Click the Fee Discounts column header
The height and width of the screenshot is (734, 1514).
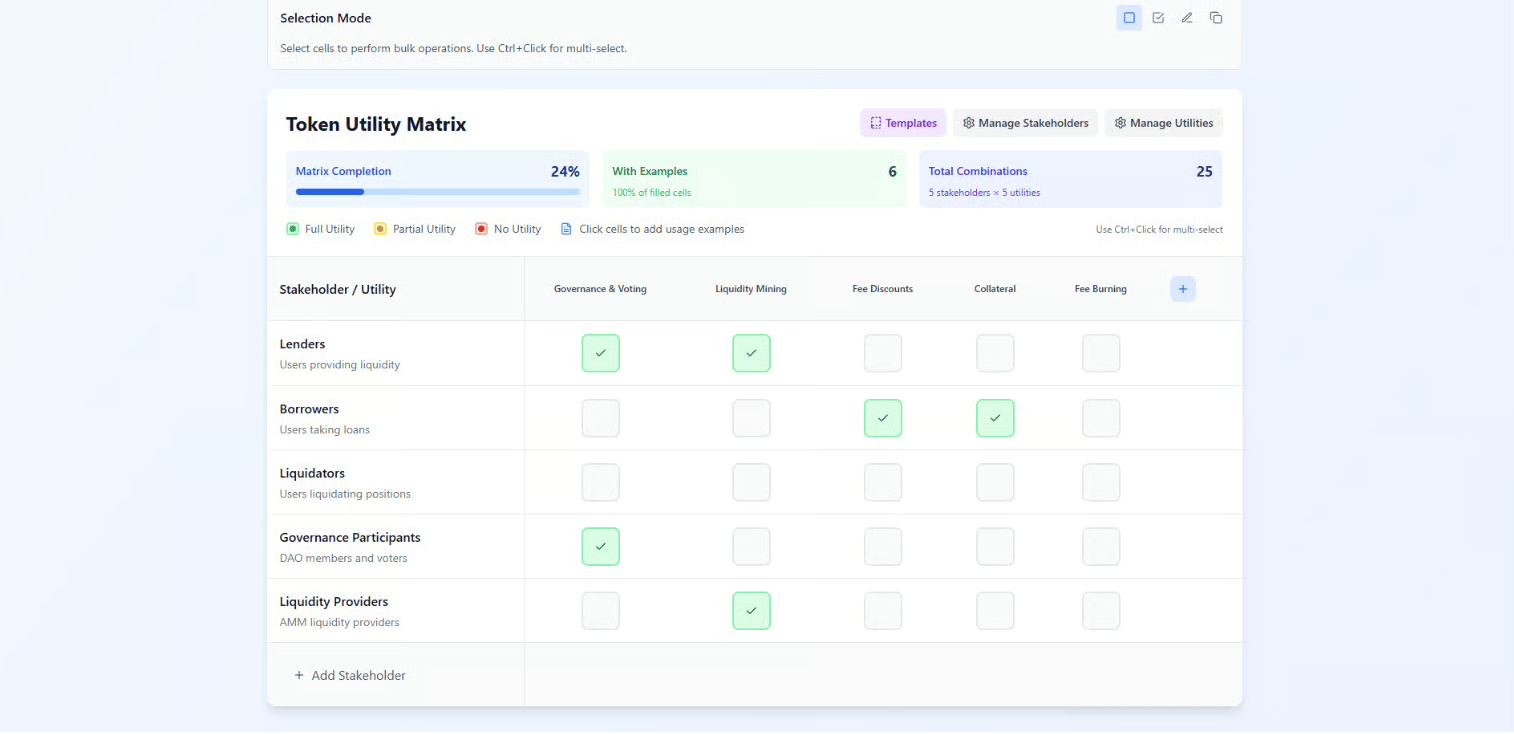pyautogui.click(x=883, y=289)
